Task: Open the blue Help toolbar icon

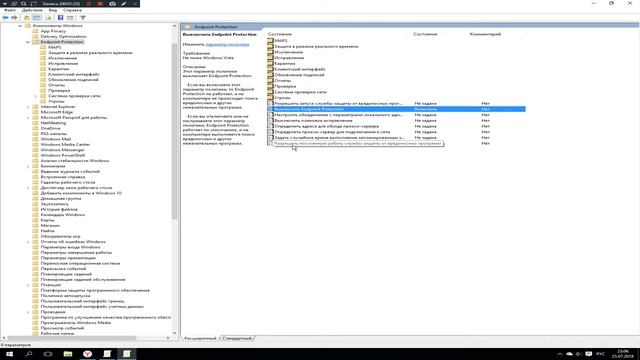Action: point(60,18)
